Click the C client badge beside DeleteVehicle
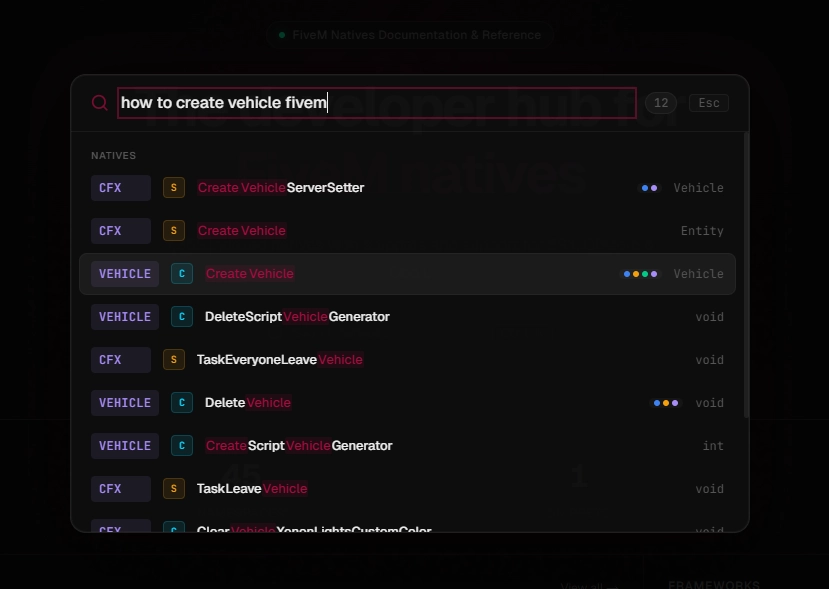 [182, 402]
